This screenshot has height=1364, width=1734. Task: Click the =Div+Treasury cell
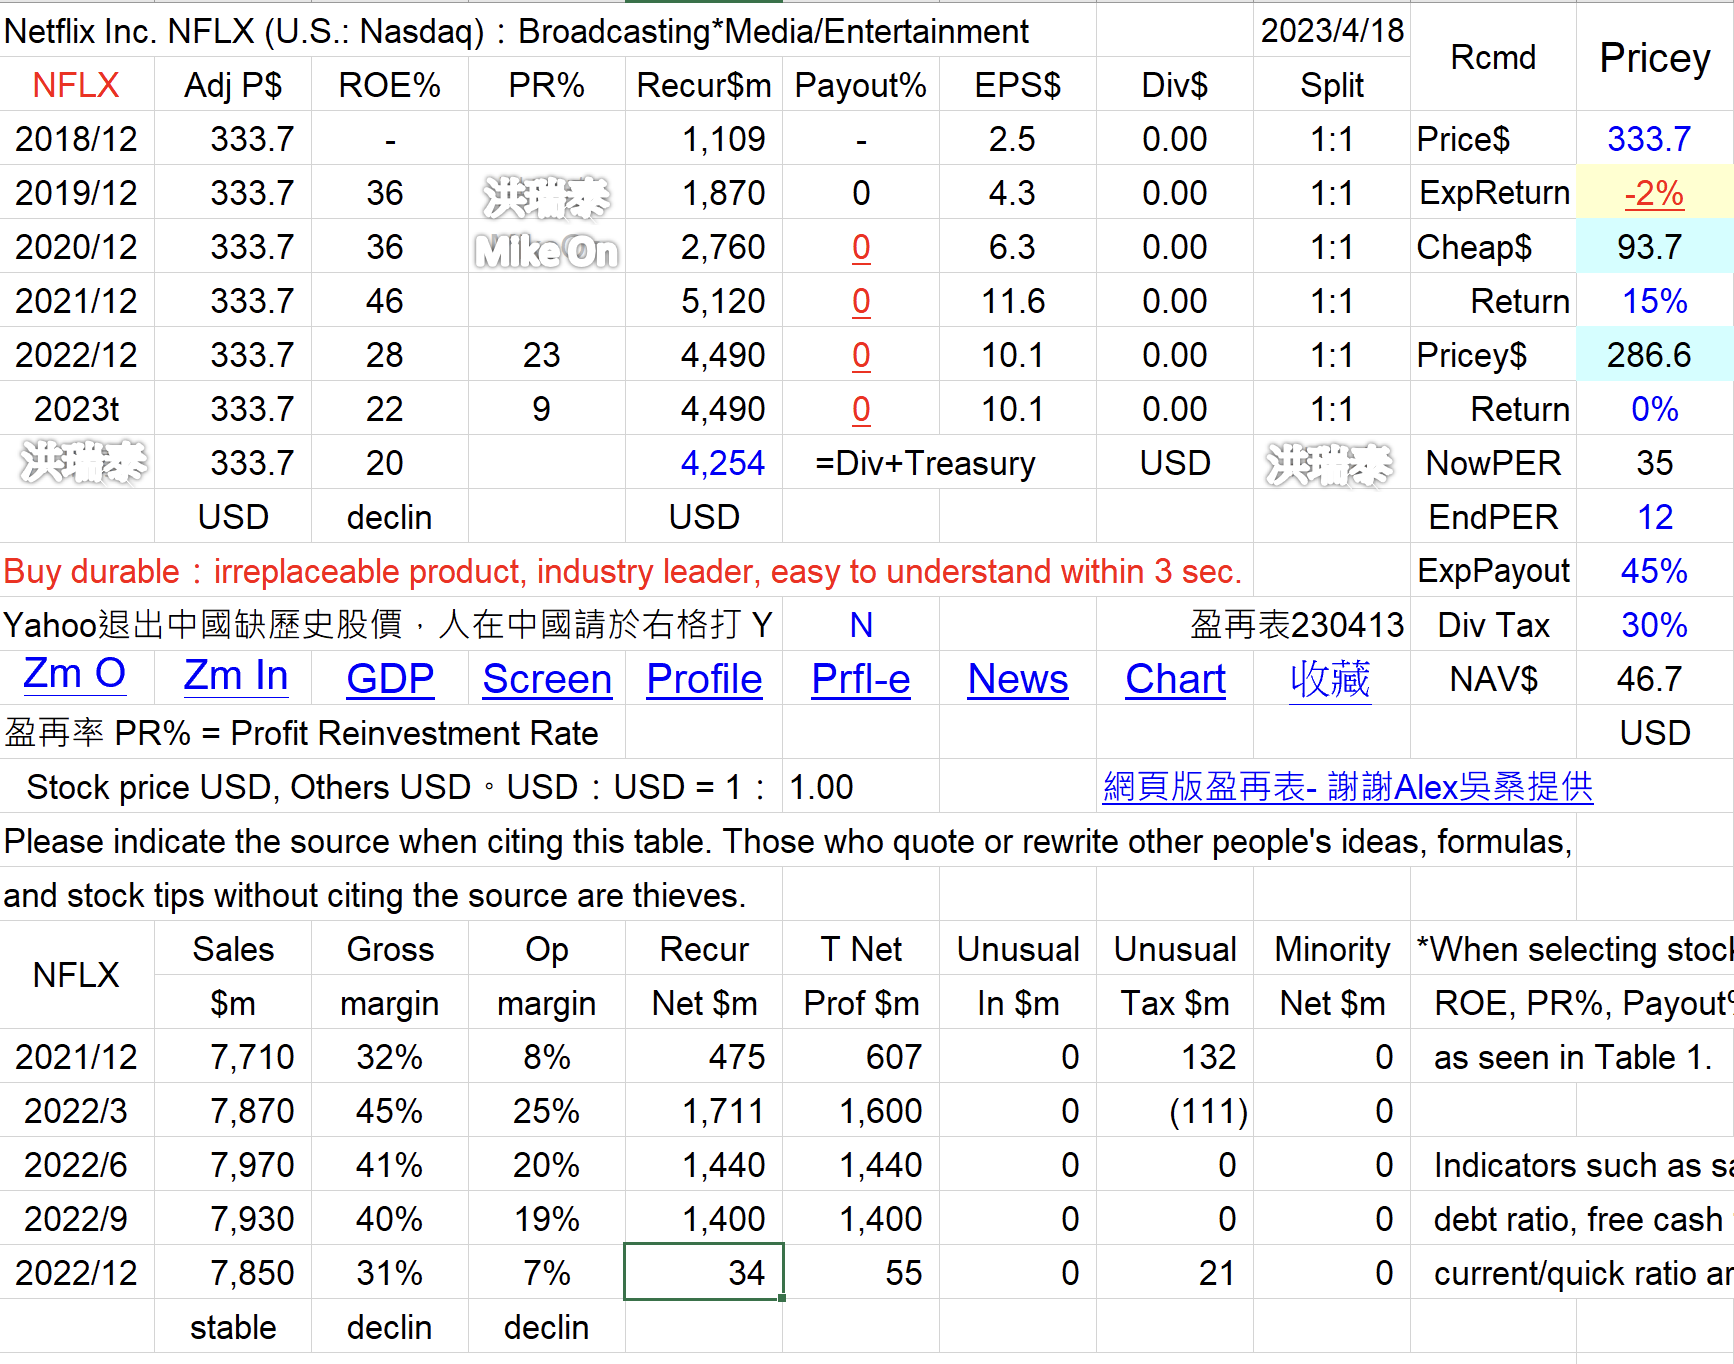925,463
